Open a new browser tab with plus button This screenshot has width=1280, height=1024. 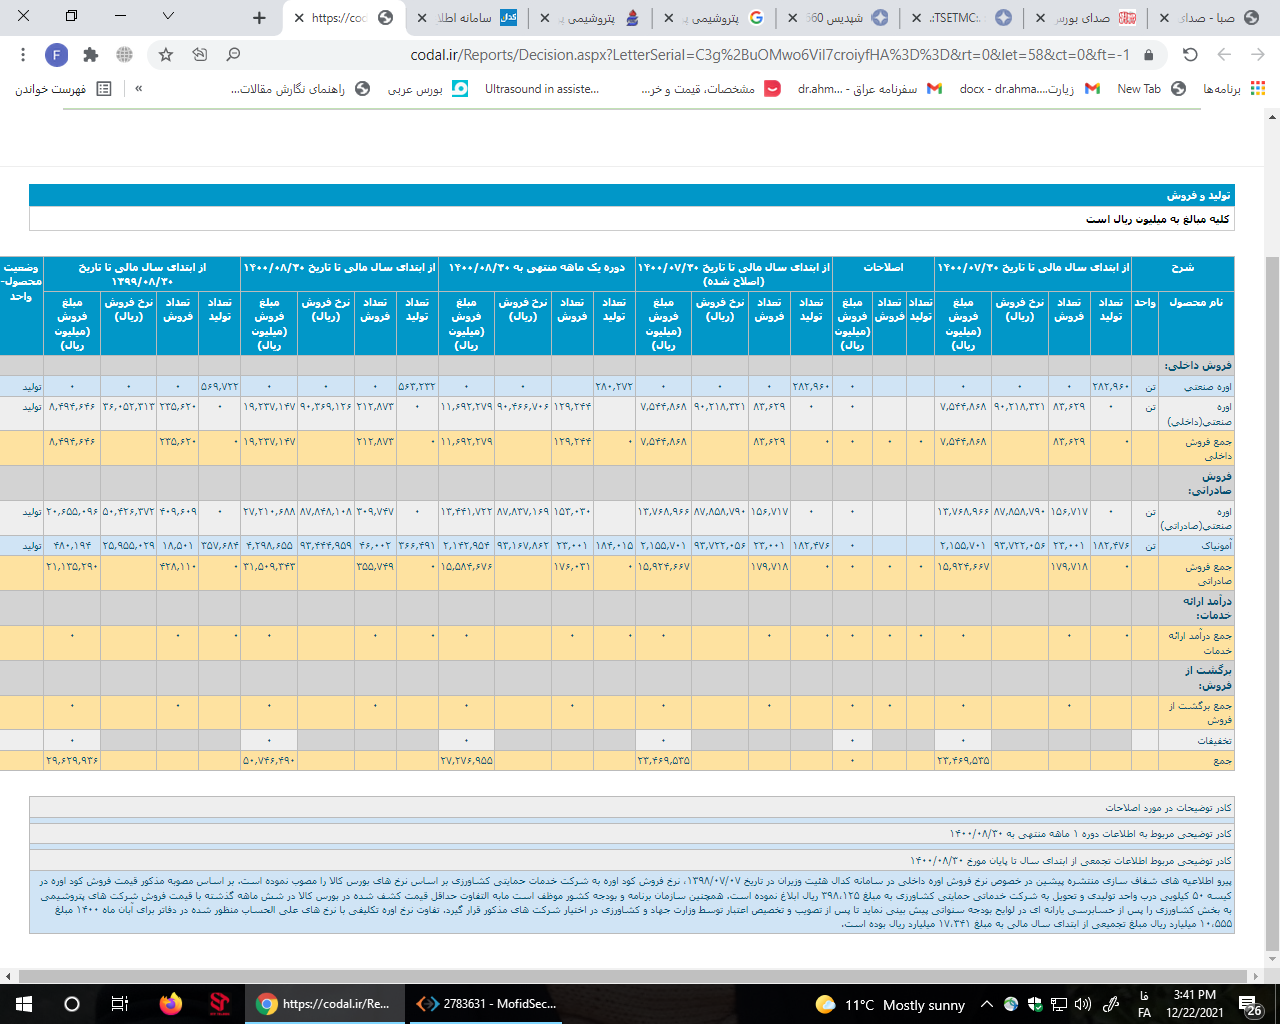(x=260, y=17)
